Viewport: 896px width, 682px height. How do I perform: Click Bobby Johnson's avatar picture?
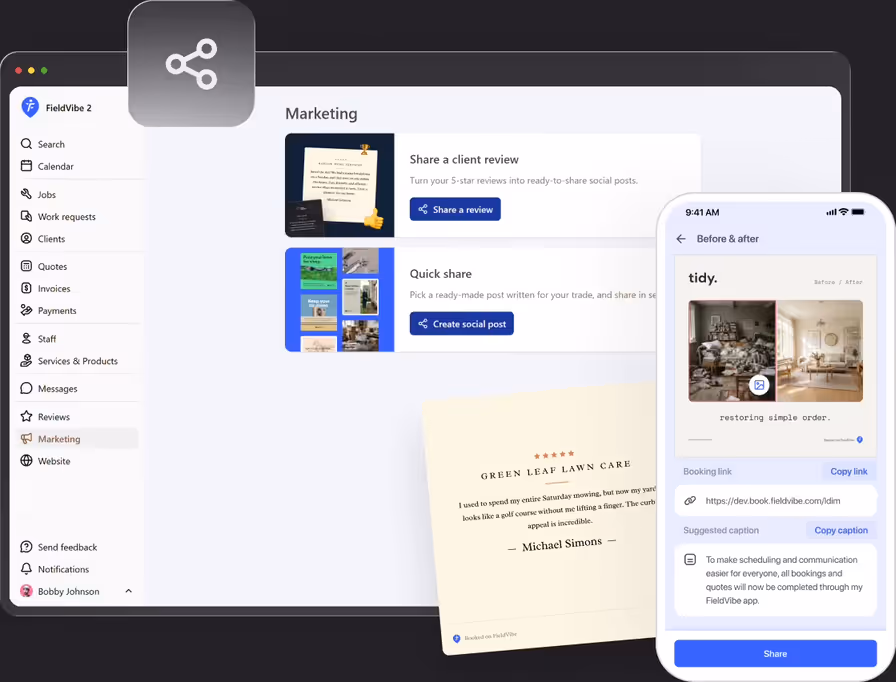tap(26, 591)
